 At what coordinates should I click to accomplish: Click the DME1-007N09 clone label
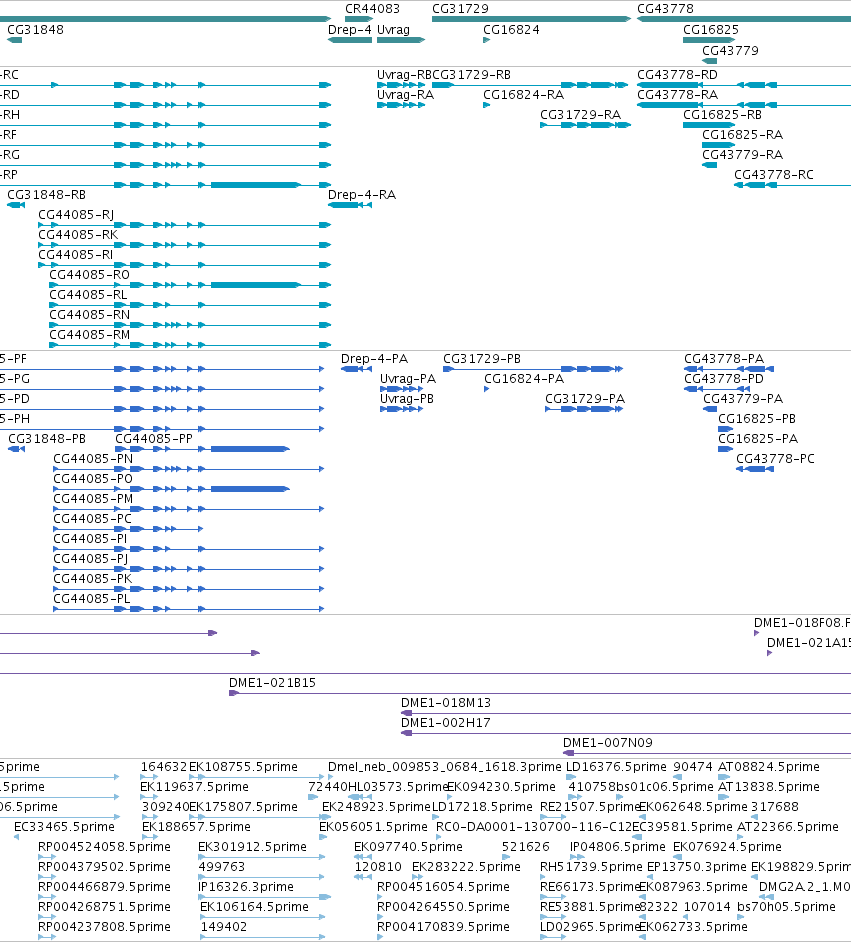[608, 743]
